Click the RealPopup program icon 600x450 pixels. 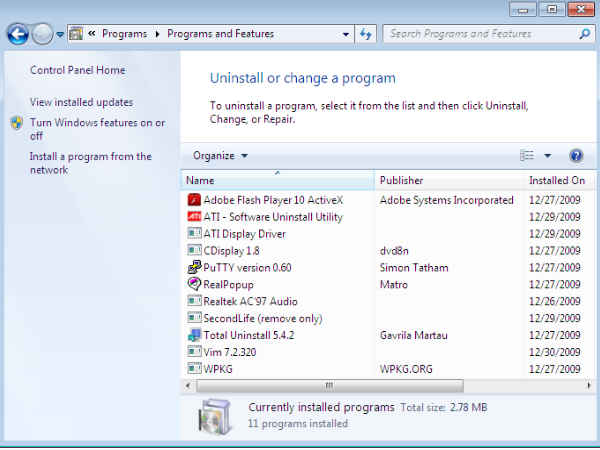point(194,284)
